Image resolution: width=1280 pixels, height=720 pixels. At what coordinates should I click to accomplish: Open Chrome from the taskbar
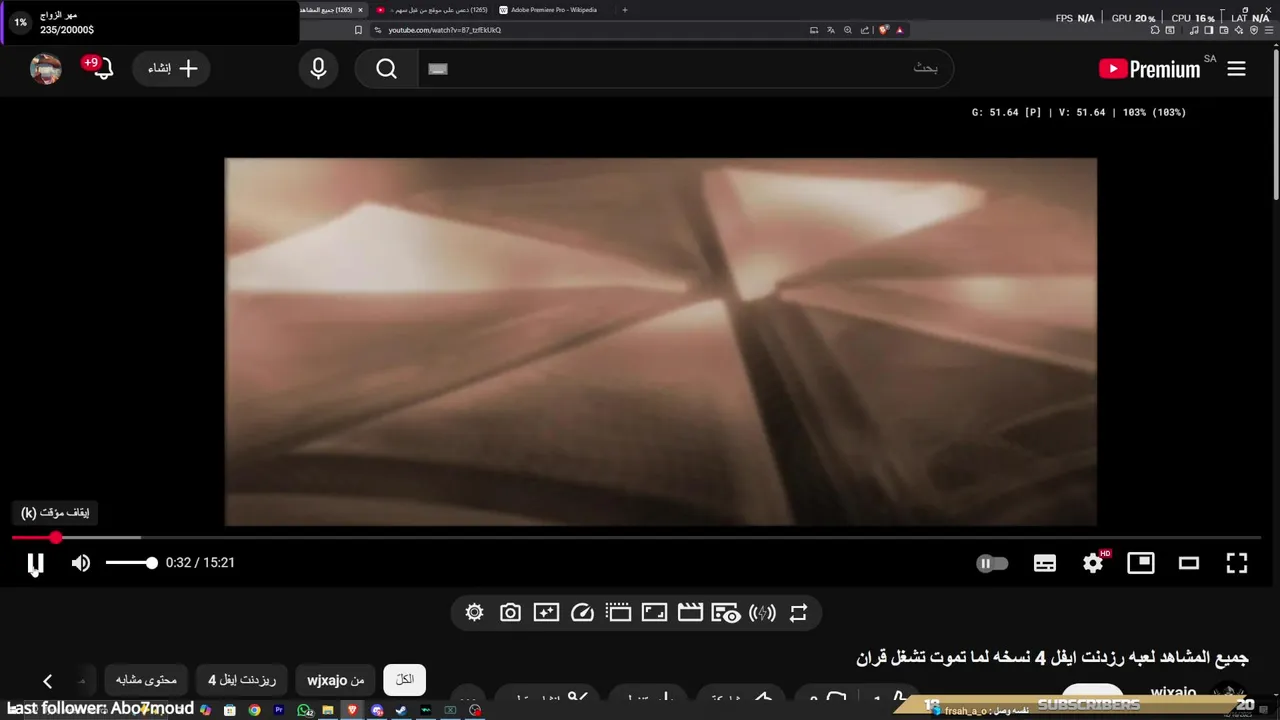click(255, 710)
